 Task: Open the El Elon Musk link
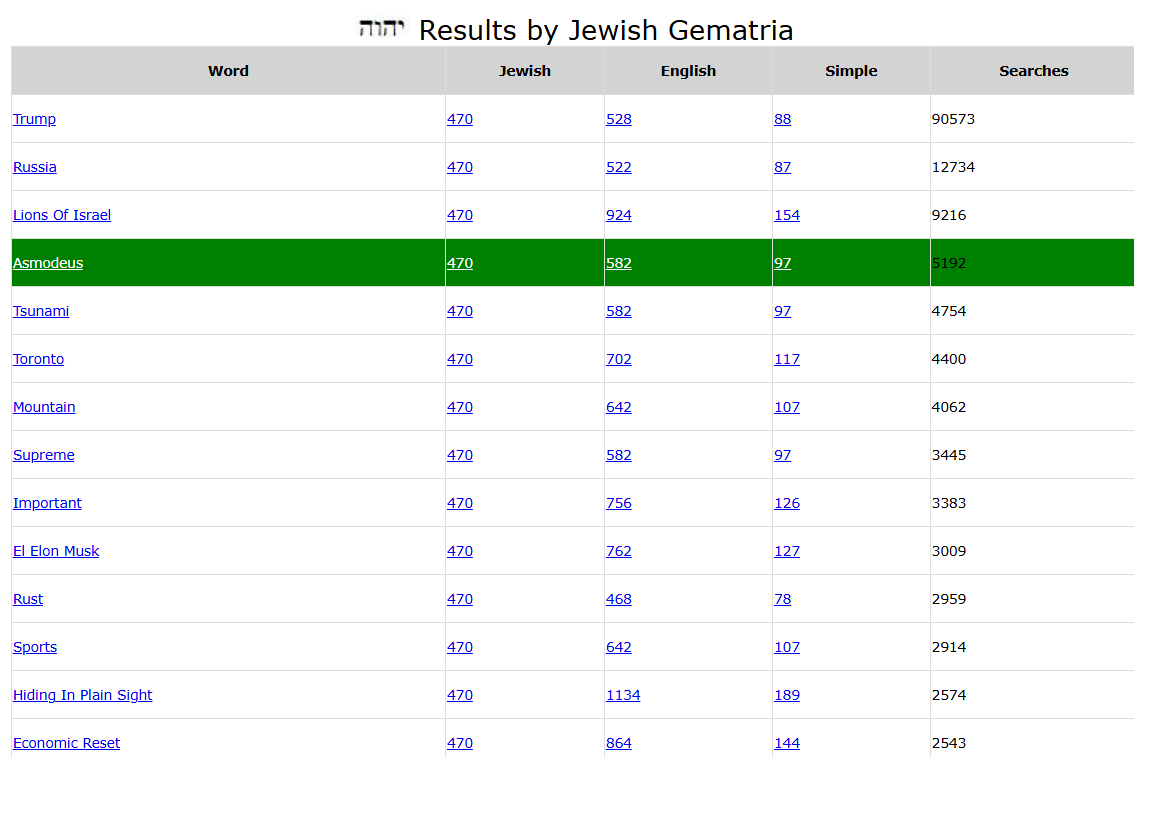[x=56, y=551]
